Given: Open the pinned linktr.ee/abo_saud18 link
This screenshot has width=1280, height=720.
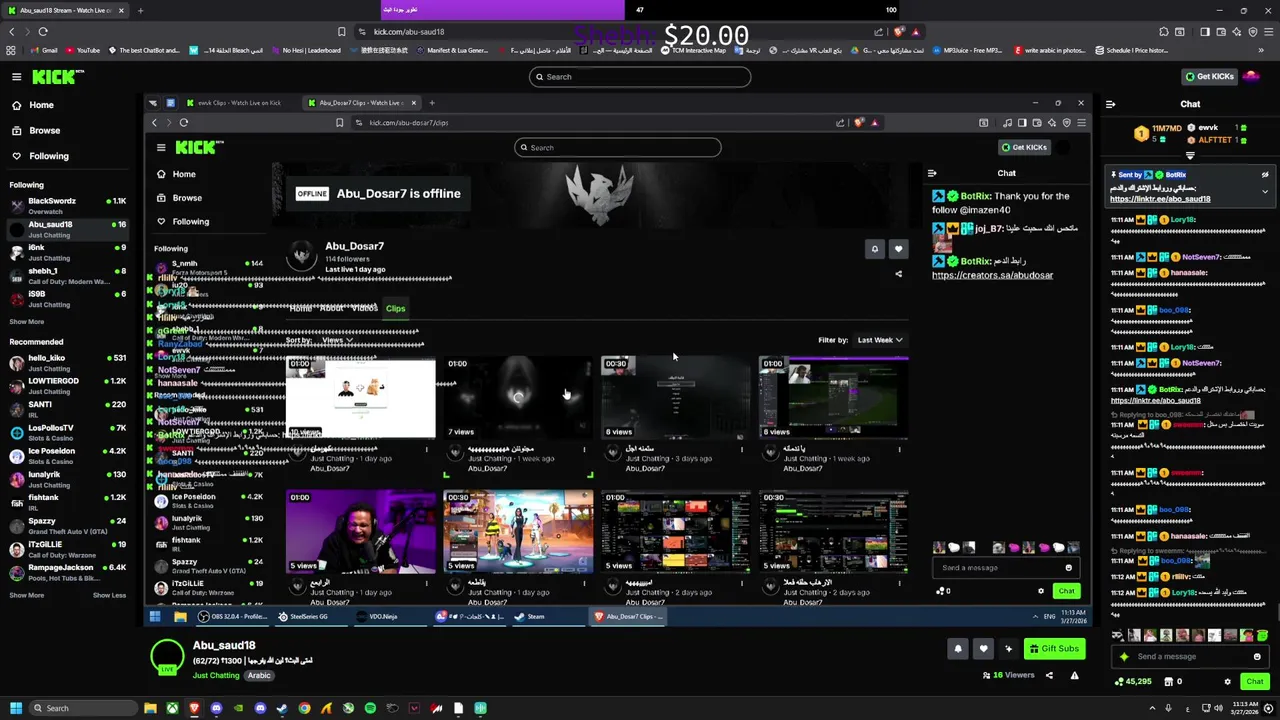Looking at the screenshot, I should pyautogui.click(x=1160, y=199).
